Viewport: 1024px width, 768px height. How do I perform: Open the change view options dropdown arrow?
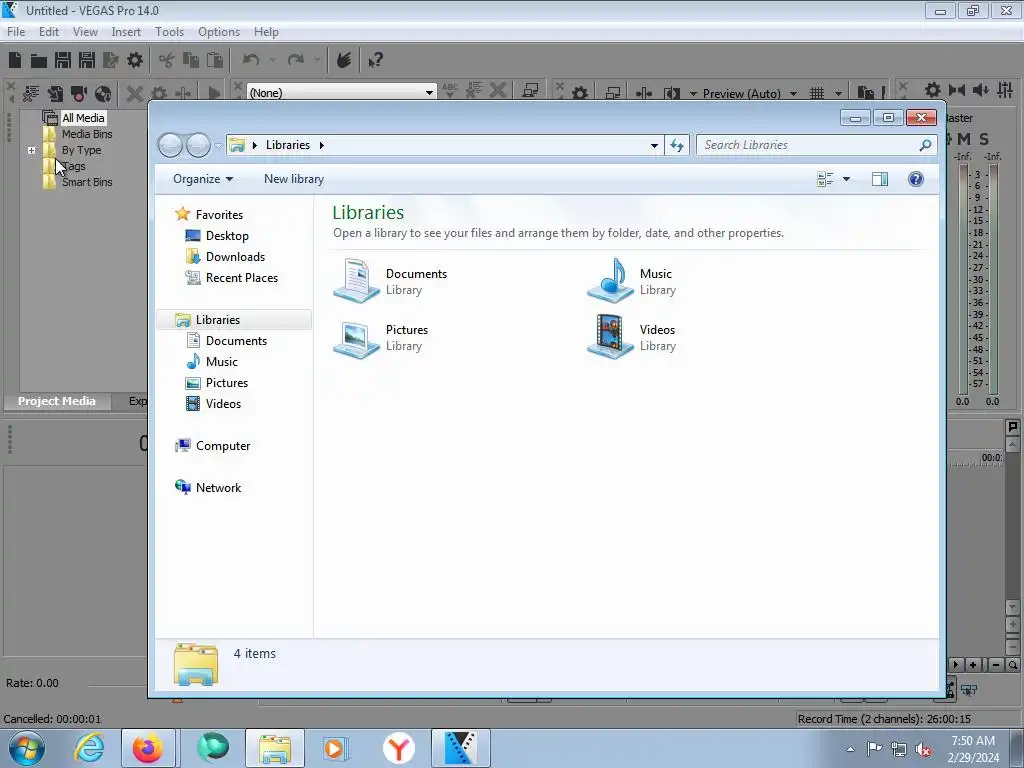pyautogui.click(x=846, y=179)
